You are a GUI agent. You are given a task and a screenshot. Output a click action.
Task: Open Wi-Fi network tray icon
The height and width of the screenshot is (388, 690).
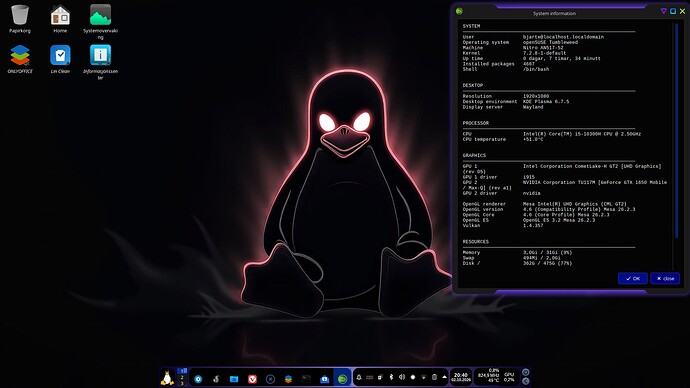coord(423,377)
